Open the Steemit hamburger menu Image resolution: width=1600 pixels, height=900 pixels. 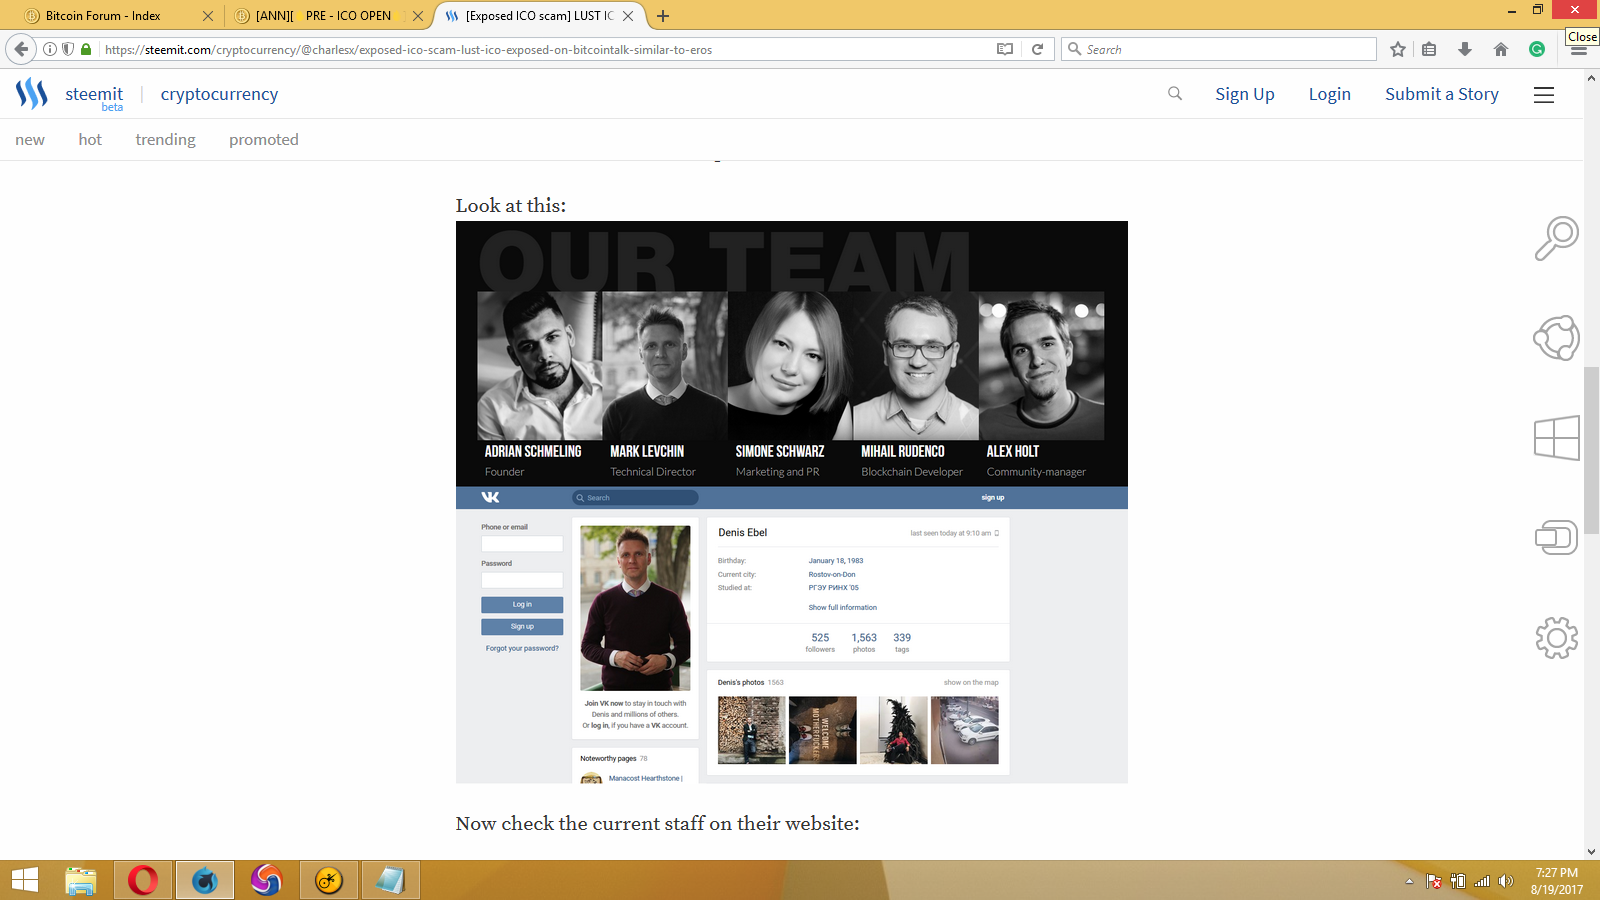[1544, 94]
